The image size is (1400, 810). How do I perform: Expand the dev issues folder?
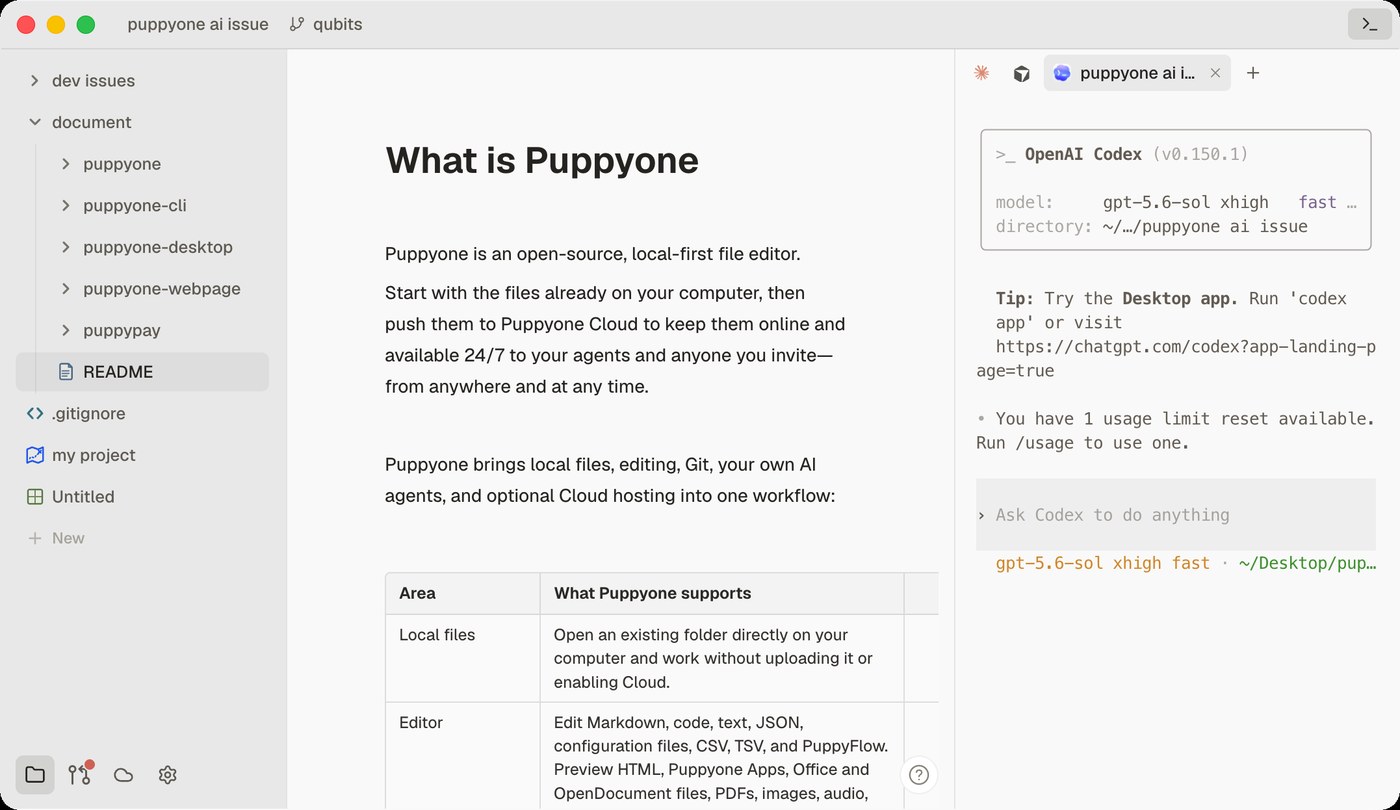point(35,81)
